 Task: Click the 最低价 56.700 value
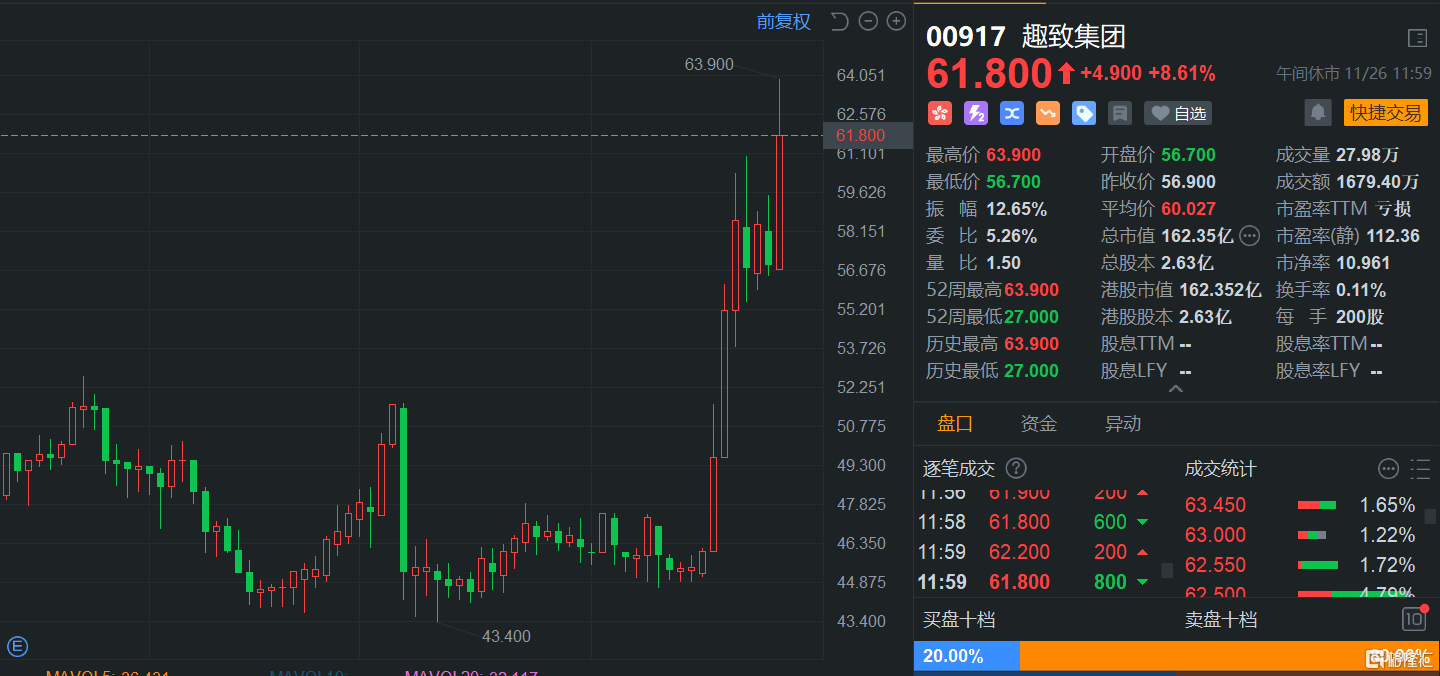tap(1014, 182)
